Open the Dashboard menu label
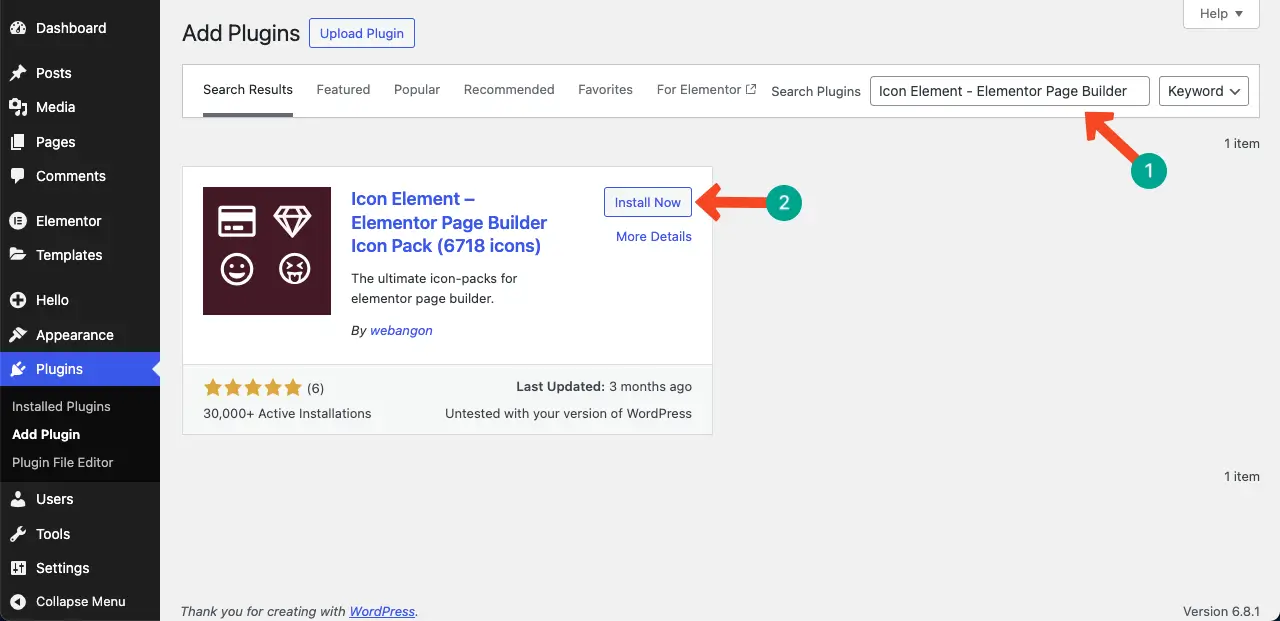 [x=71, y=28]
